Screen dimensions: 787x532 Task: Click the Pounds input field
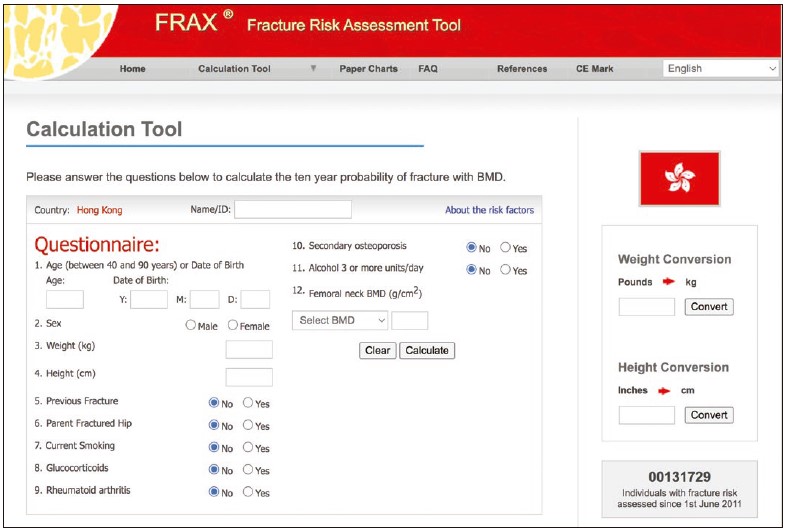(x=646, y=307)
